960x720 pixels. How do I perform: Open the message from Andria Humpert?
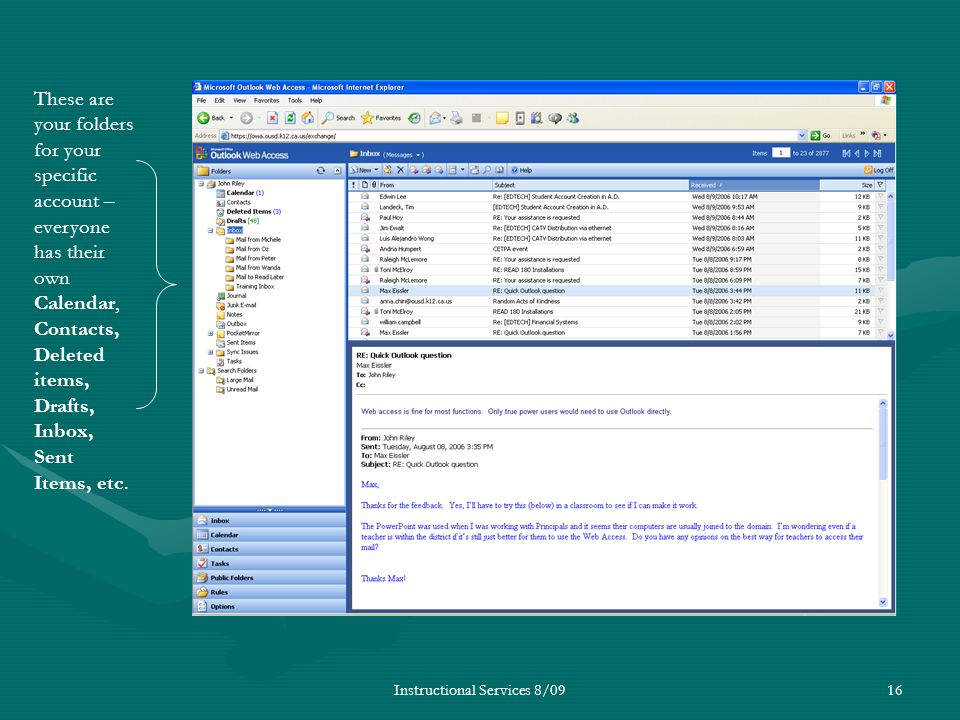(x=617, y=249)
